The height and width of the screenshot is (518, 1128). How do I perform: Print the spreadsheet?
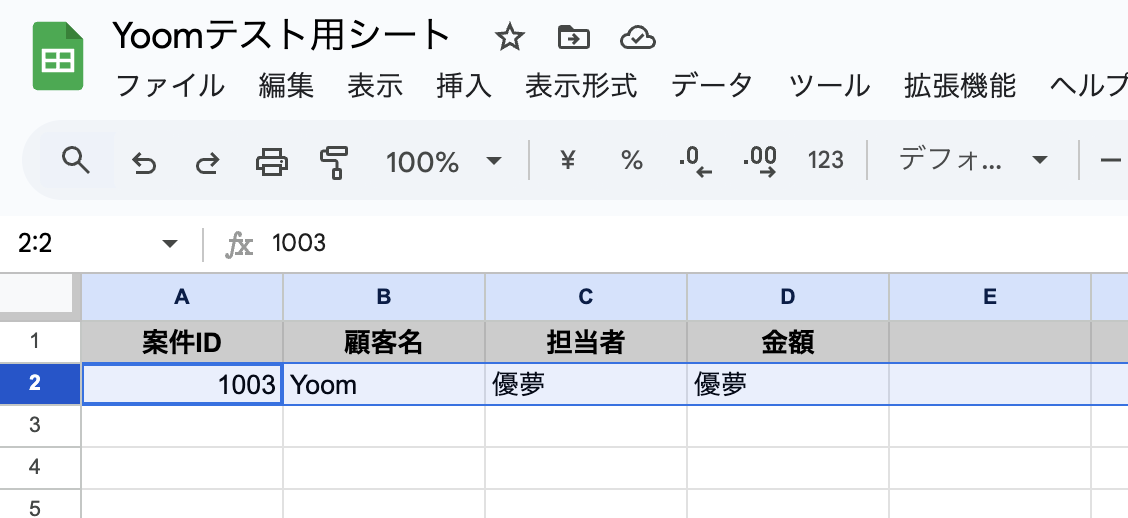(x=271, y=161)
